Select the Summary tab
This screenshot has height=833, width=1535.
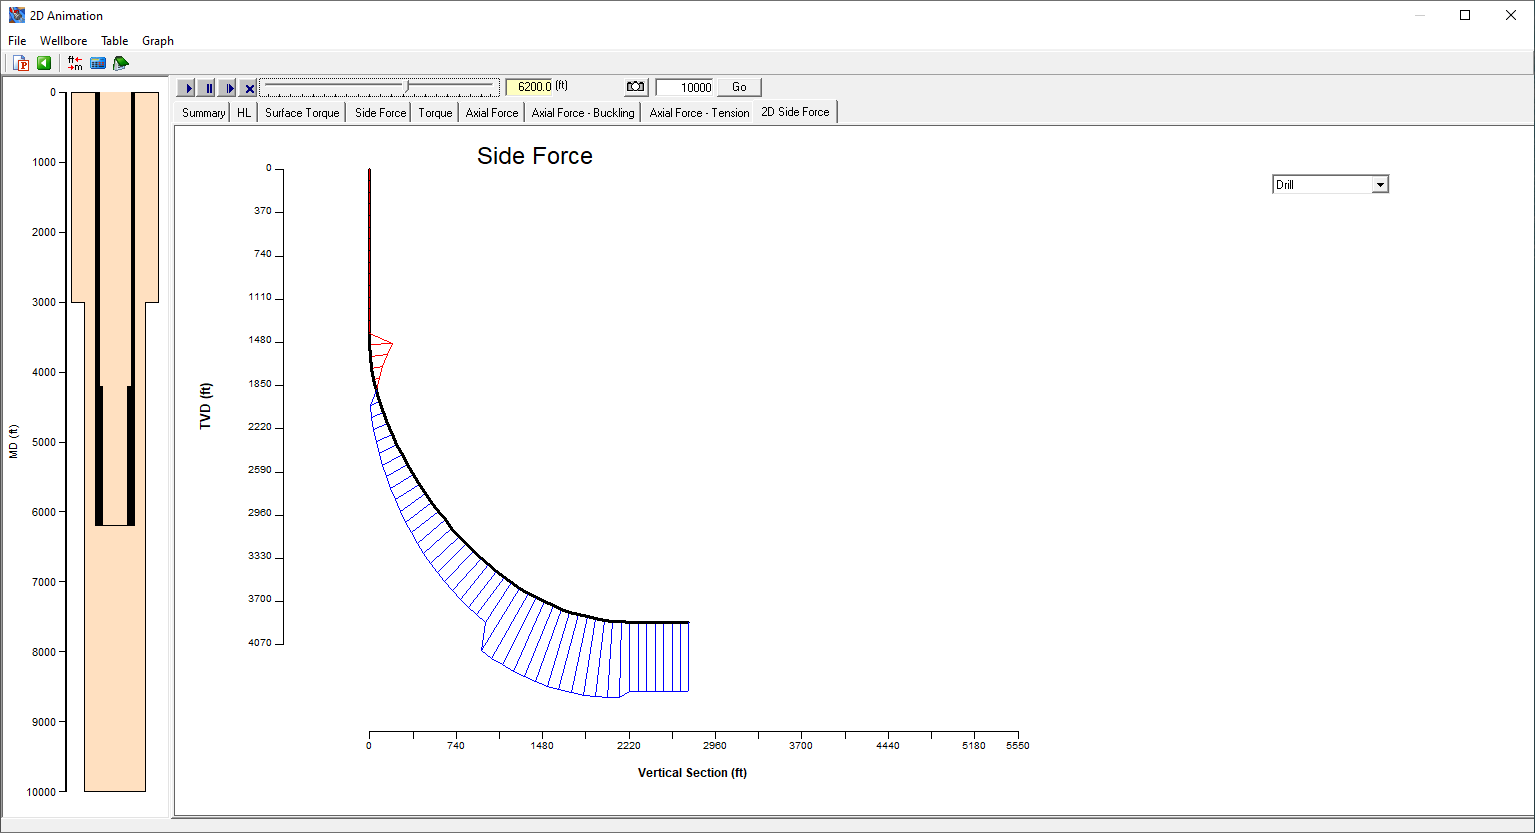(x=203, y=113)
